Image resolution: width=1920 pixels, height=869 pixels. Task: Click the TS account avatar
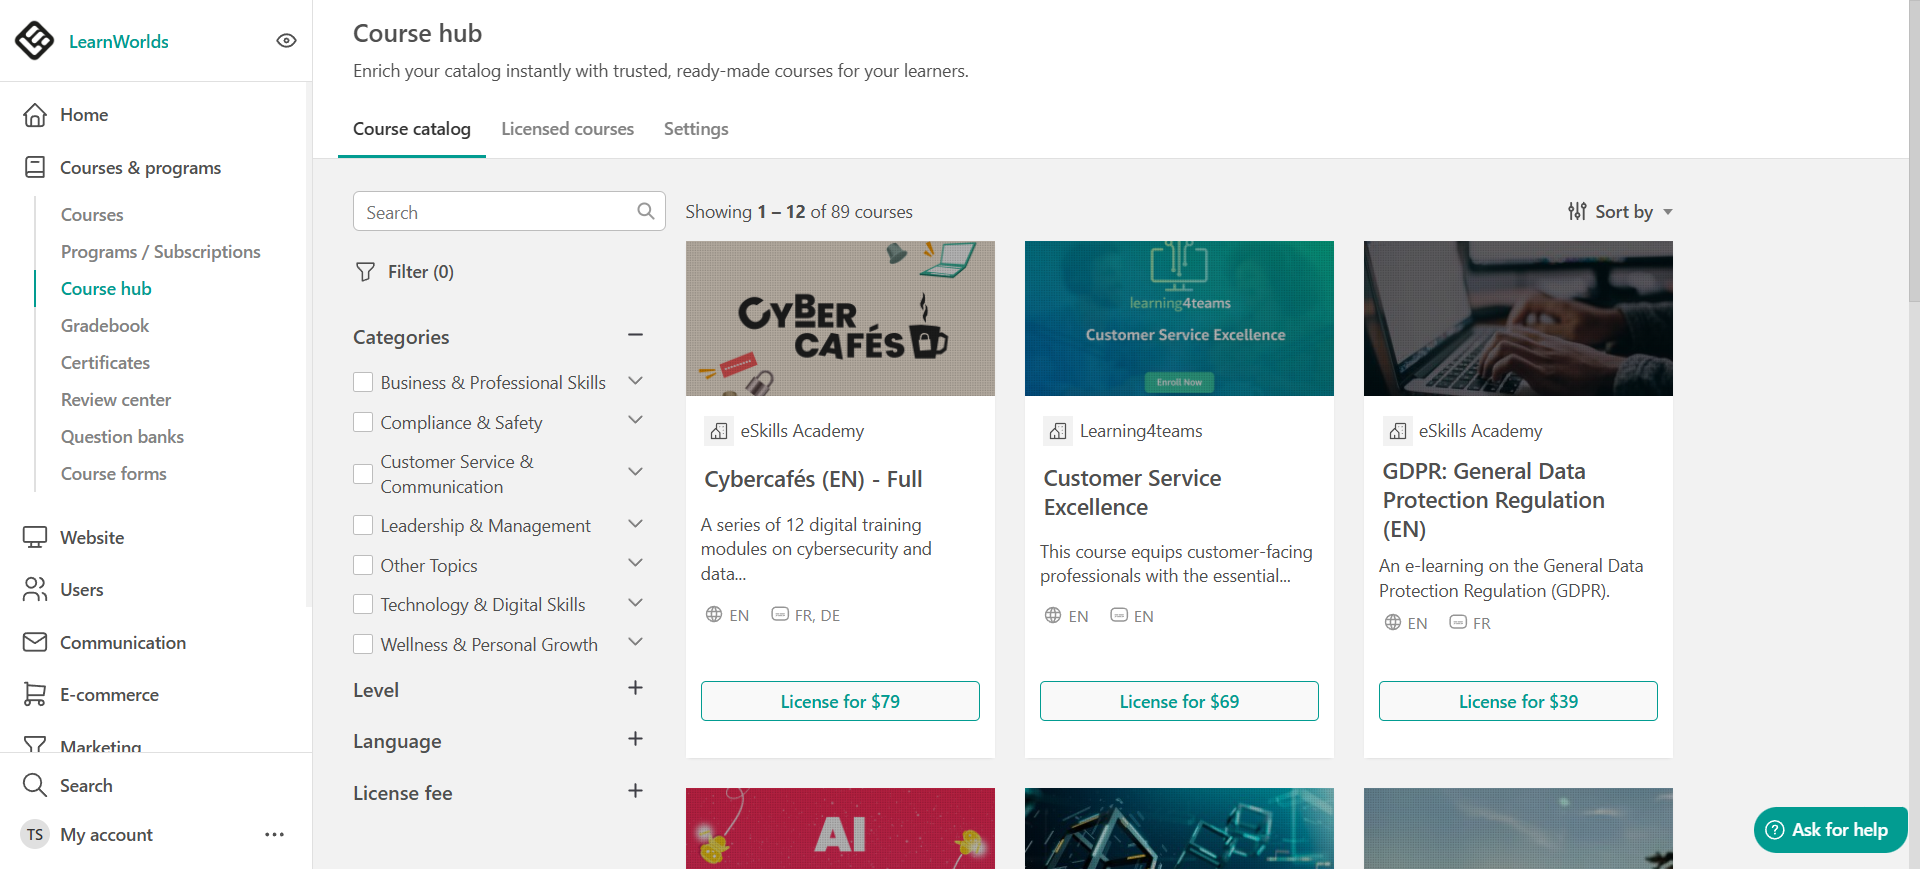point(35,834)
